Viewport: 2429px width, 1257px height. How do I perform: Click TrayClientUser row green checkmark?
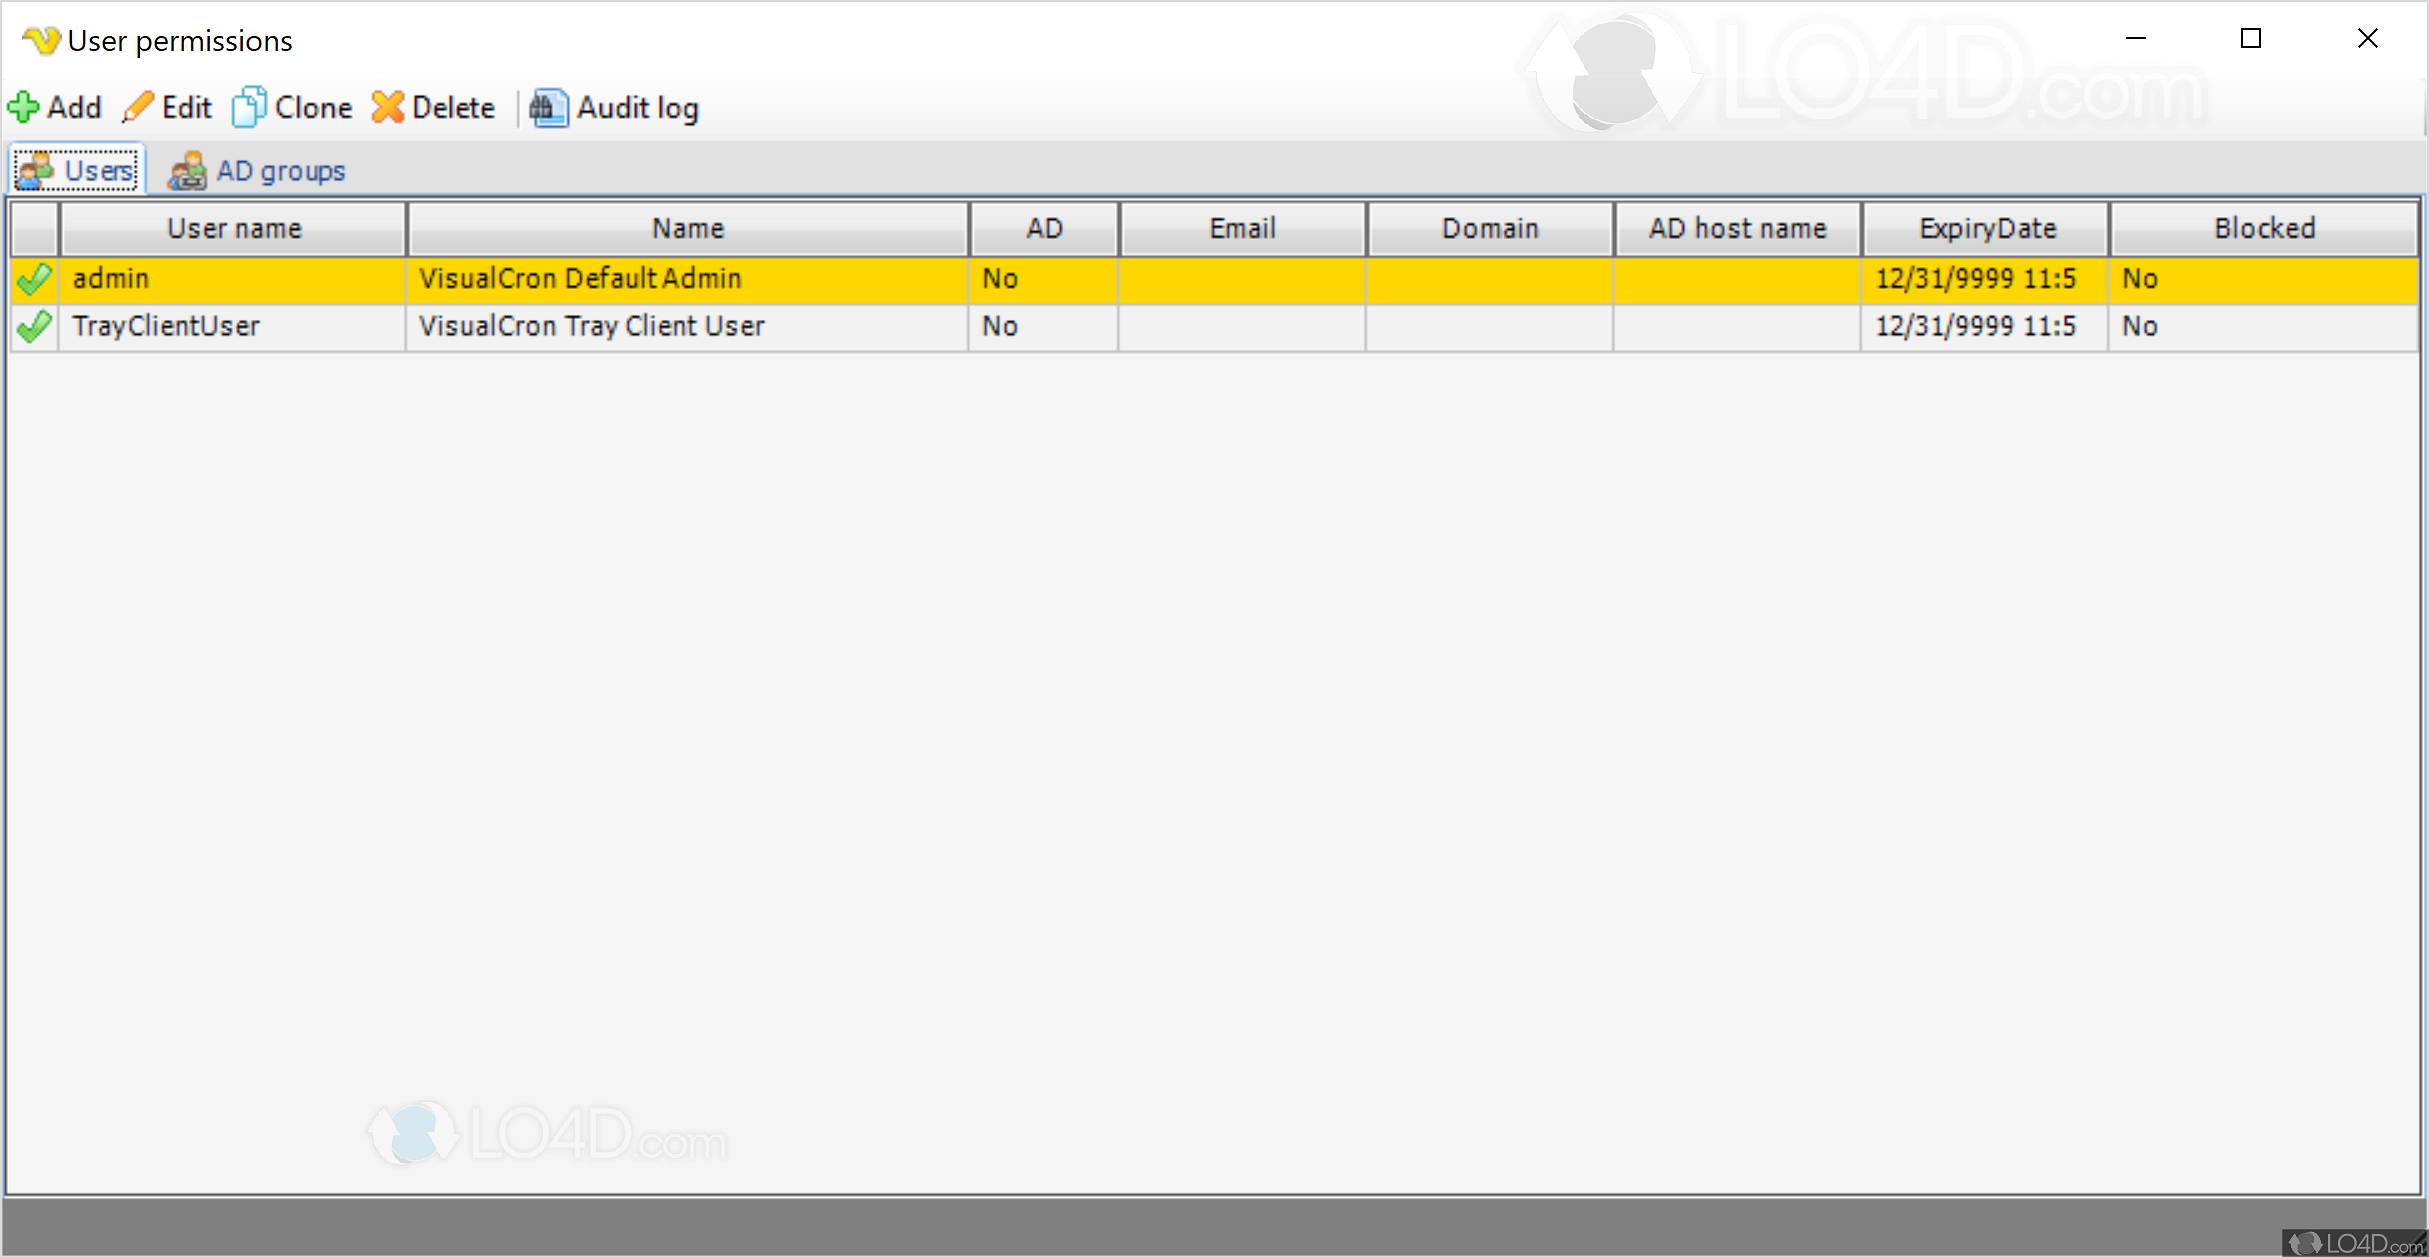(x=34, y=326)
